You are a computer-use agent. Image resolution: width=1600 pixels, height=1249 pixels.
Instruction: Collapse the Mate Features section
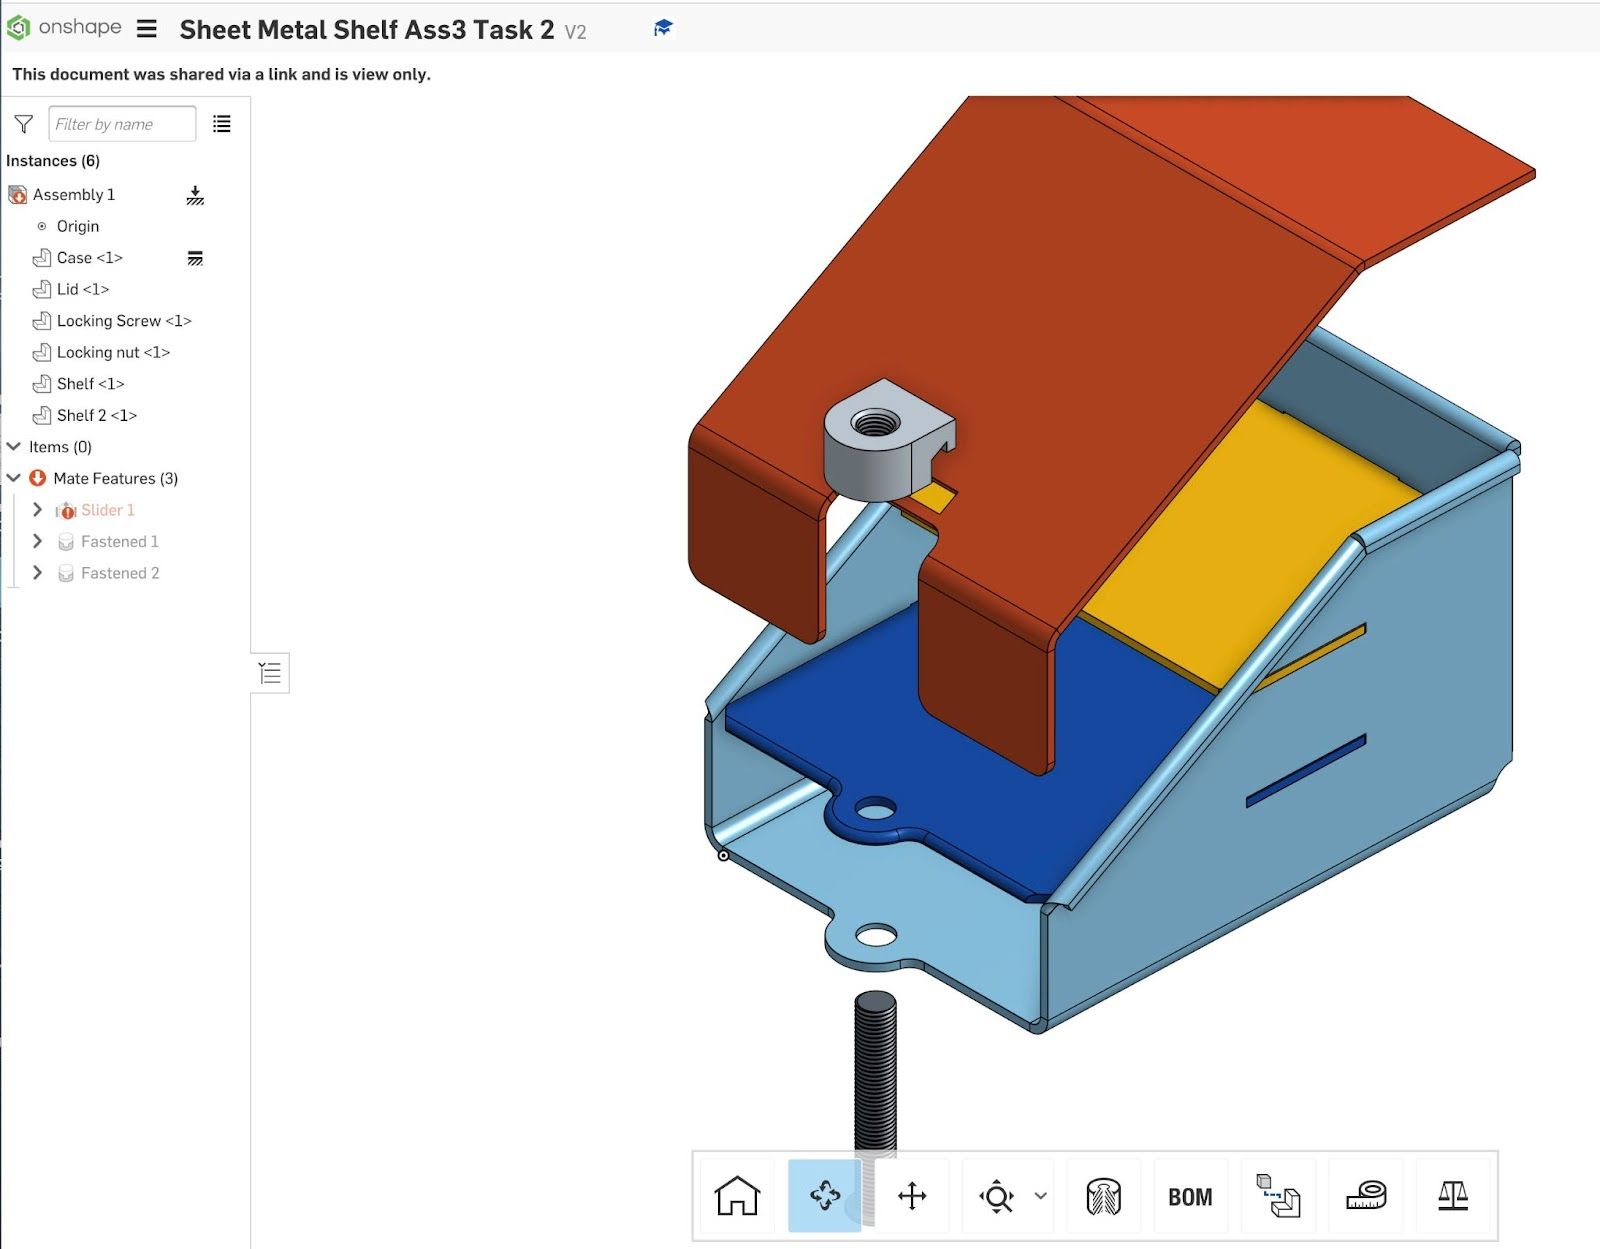14,478
